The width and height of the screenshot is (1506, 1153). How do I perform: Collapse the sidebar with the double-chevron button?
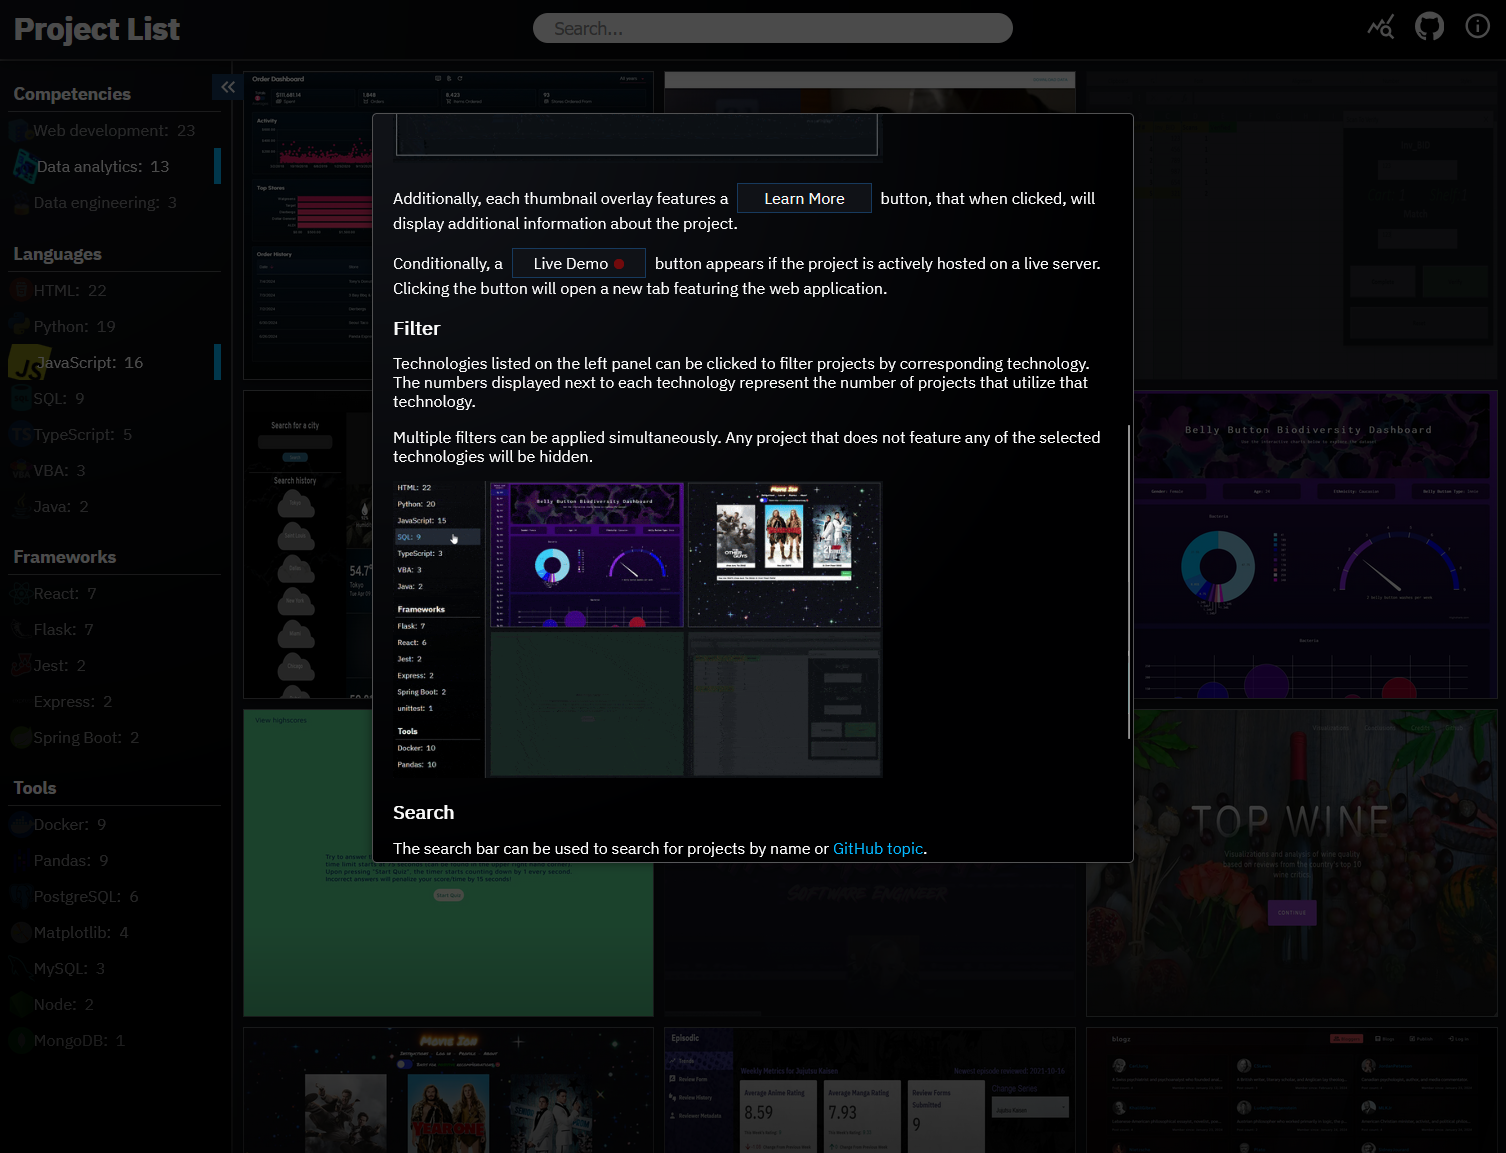pos(228,87)
